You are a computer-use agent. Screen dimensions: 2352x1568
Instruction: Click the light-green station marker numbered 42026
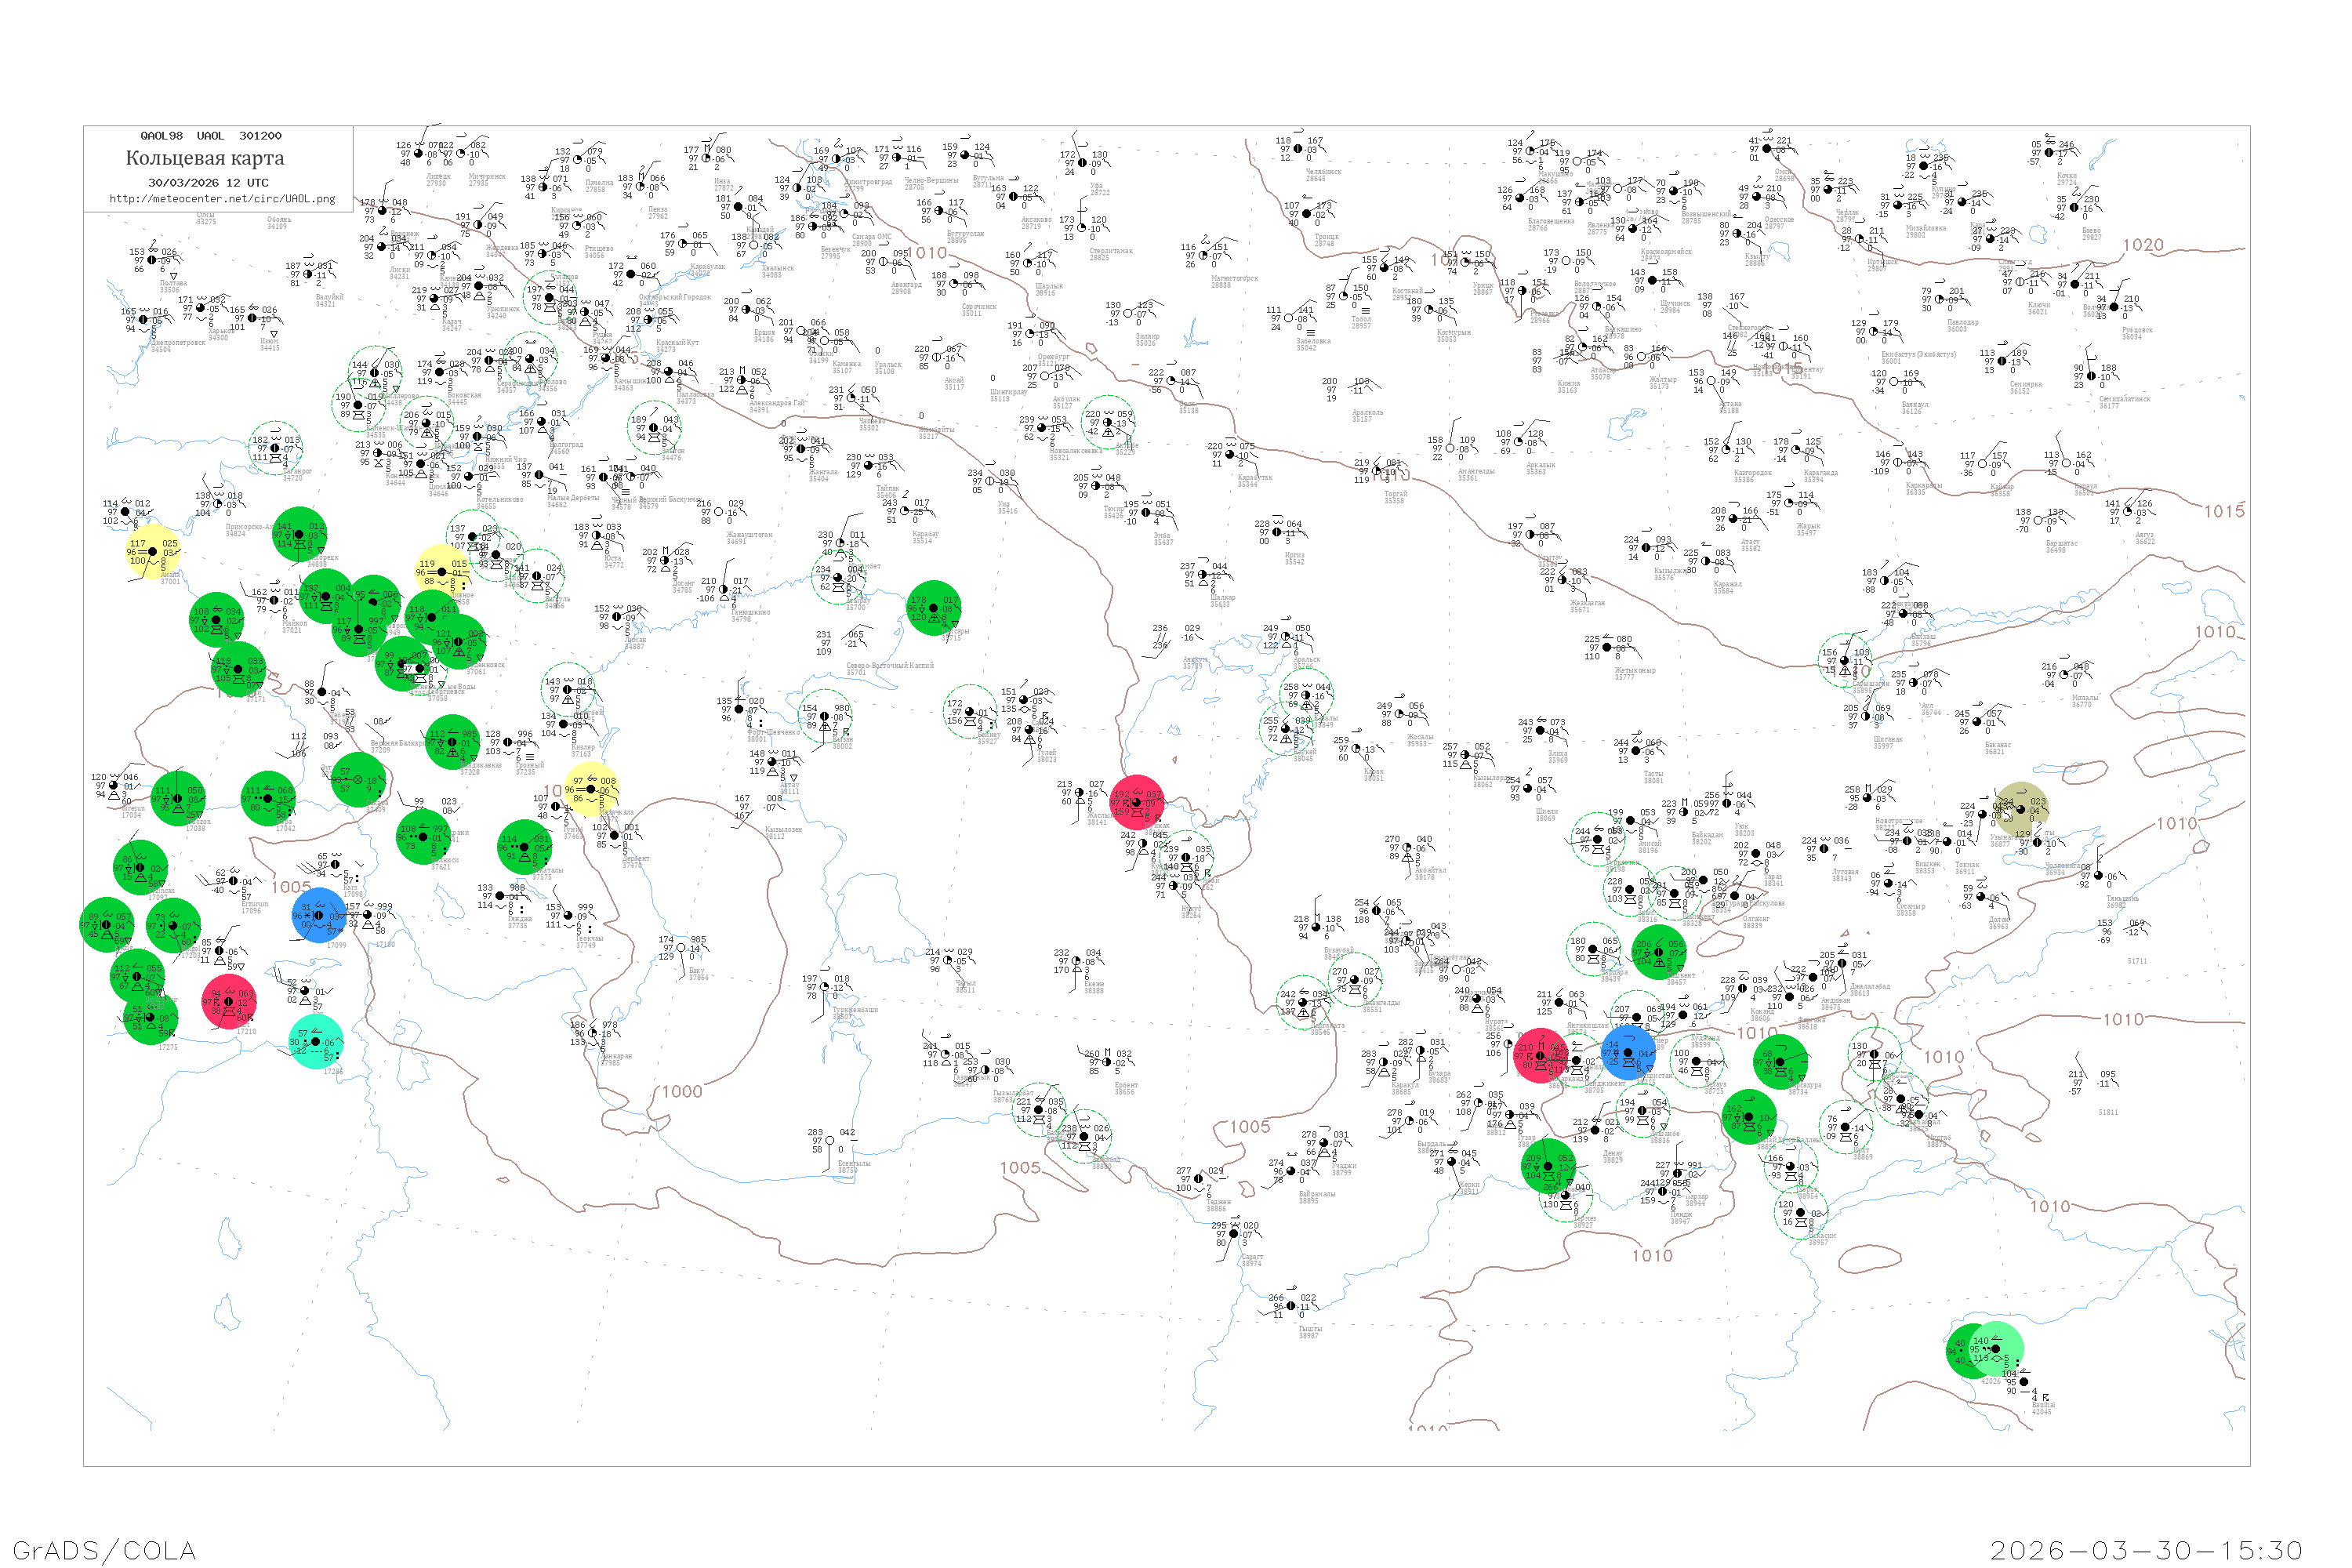click(1996, 1349)
